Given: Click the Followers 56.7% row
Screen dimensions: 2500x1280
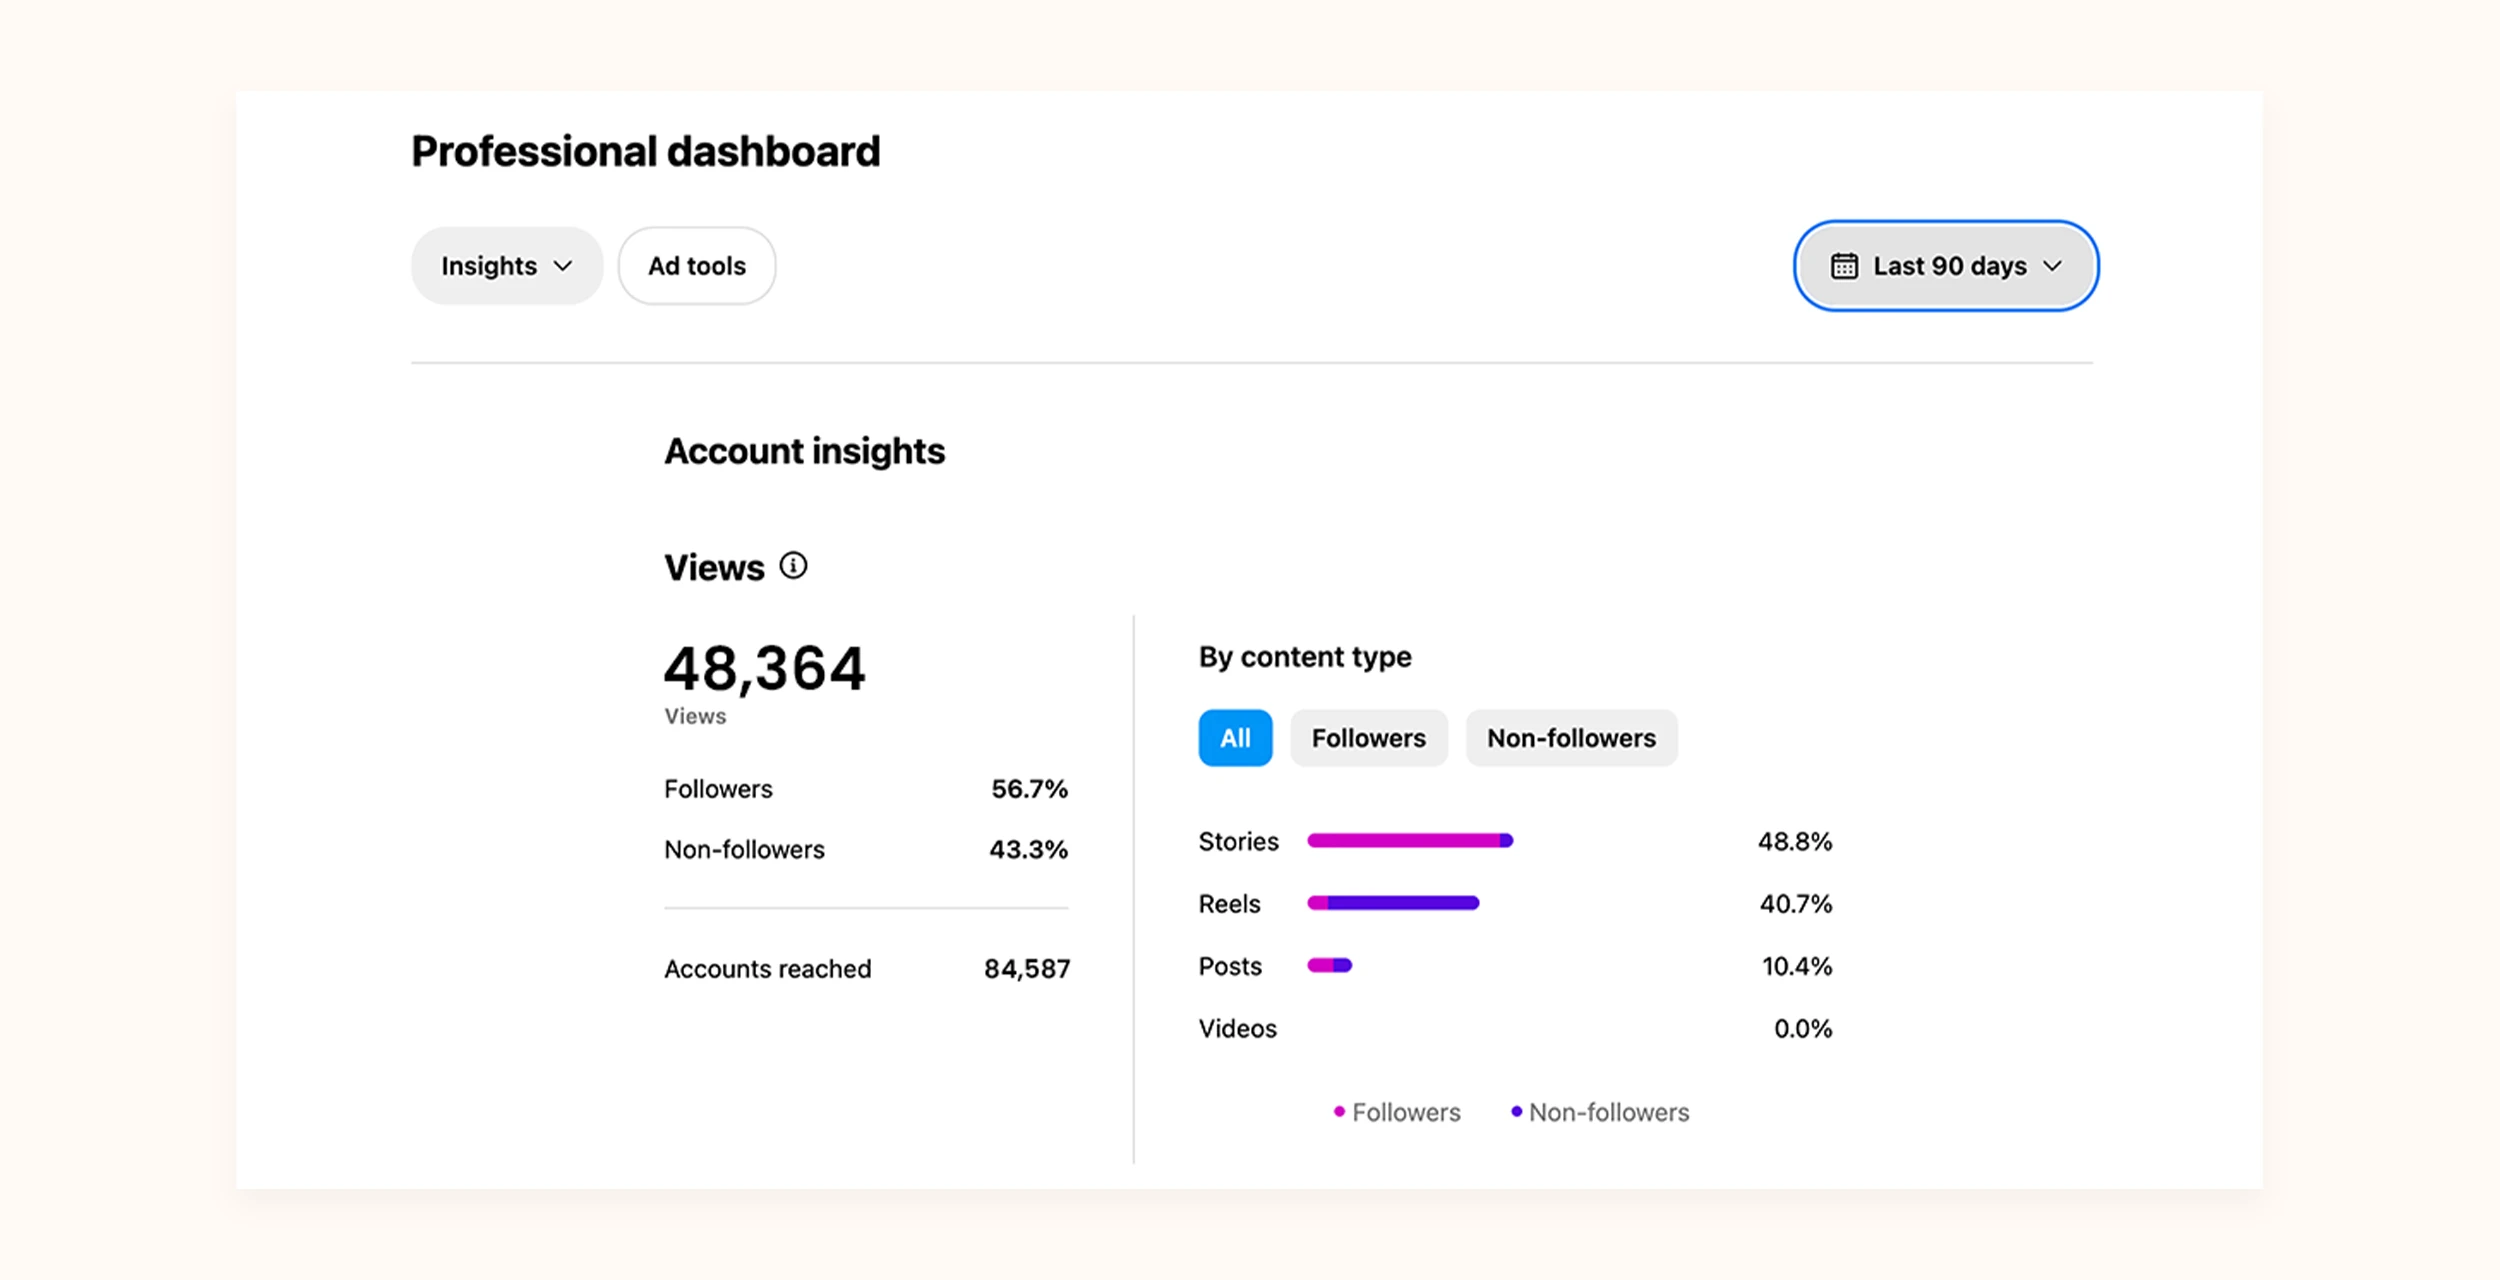Looking at the screenshot, I should pos(866,789).
